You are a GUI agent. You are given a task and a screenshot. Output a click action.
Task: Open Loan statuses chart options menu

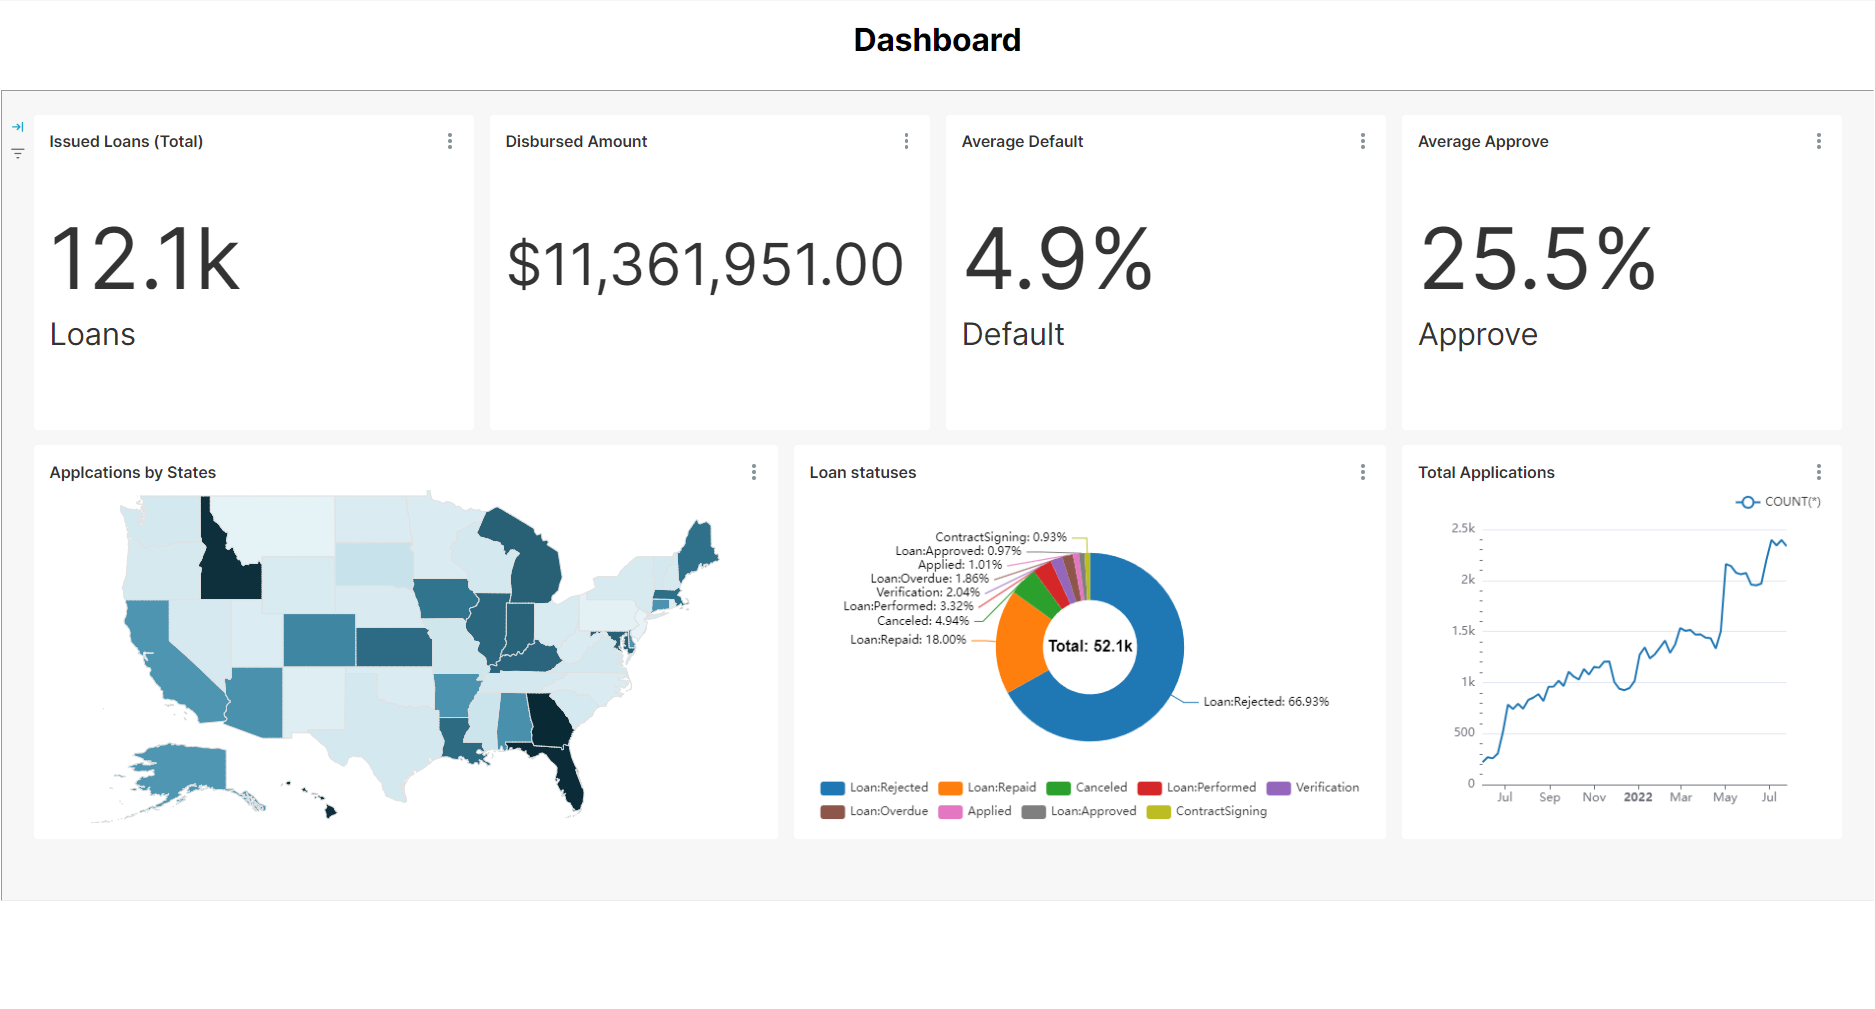click(x=1362, y=472)
